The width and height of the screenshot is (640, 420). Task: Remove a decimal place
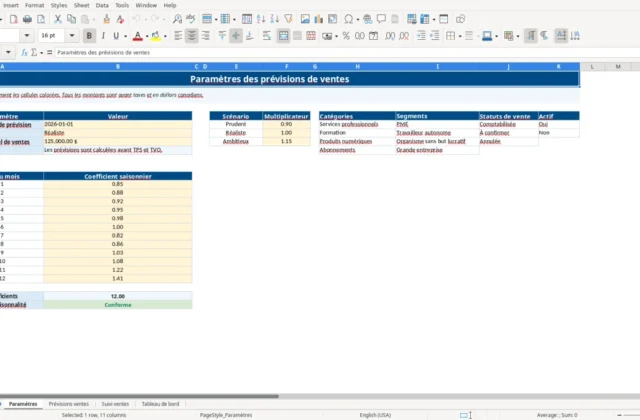tap(404, 36)
